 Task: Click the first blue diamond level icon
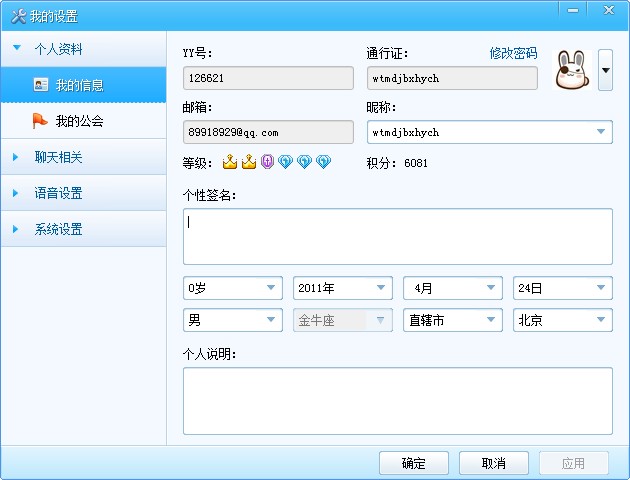click(285, 162)
